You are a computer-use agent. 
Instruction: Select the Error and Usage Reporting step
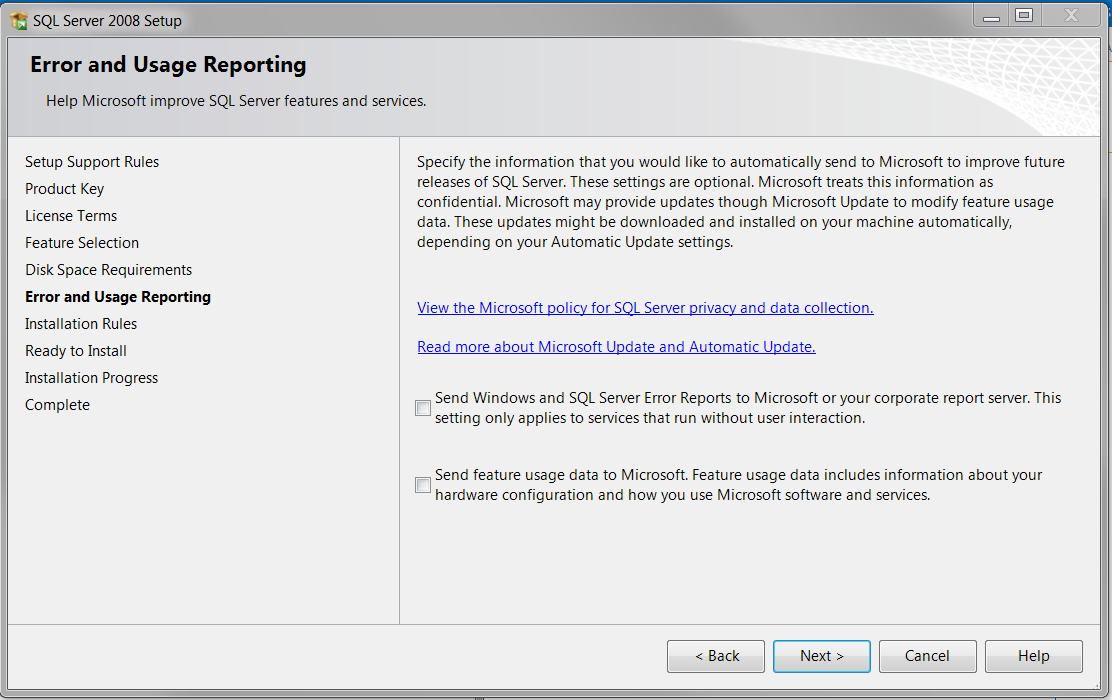118,297
